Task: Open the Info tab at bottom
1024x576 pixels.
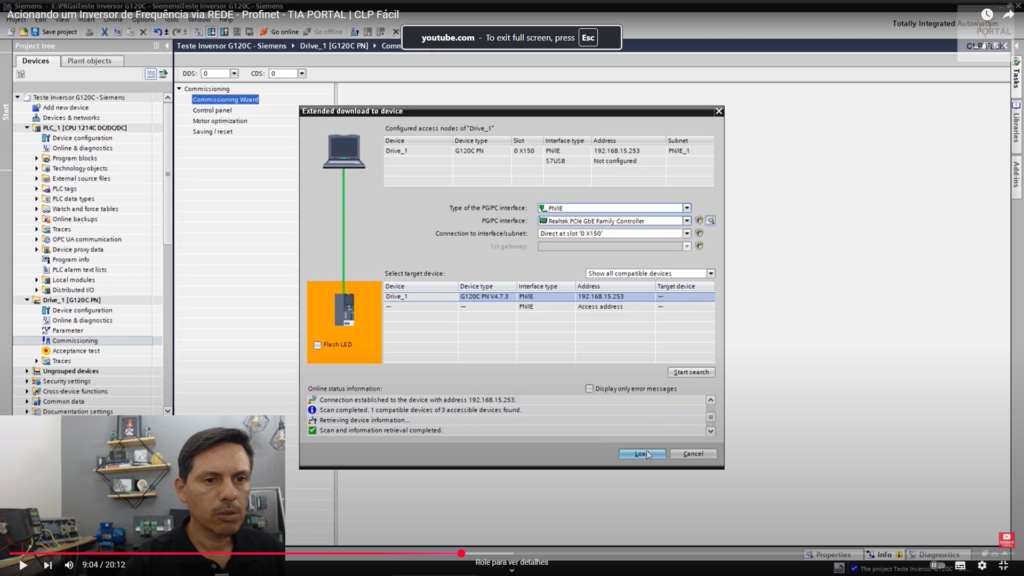Action: (883, 554)
